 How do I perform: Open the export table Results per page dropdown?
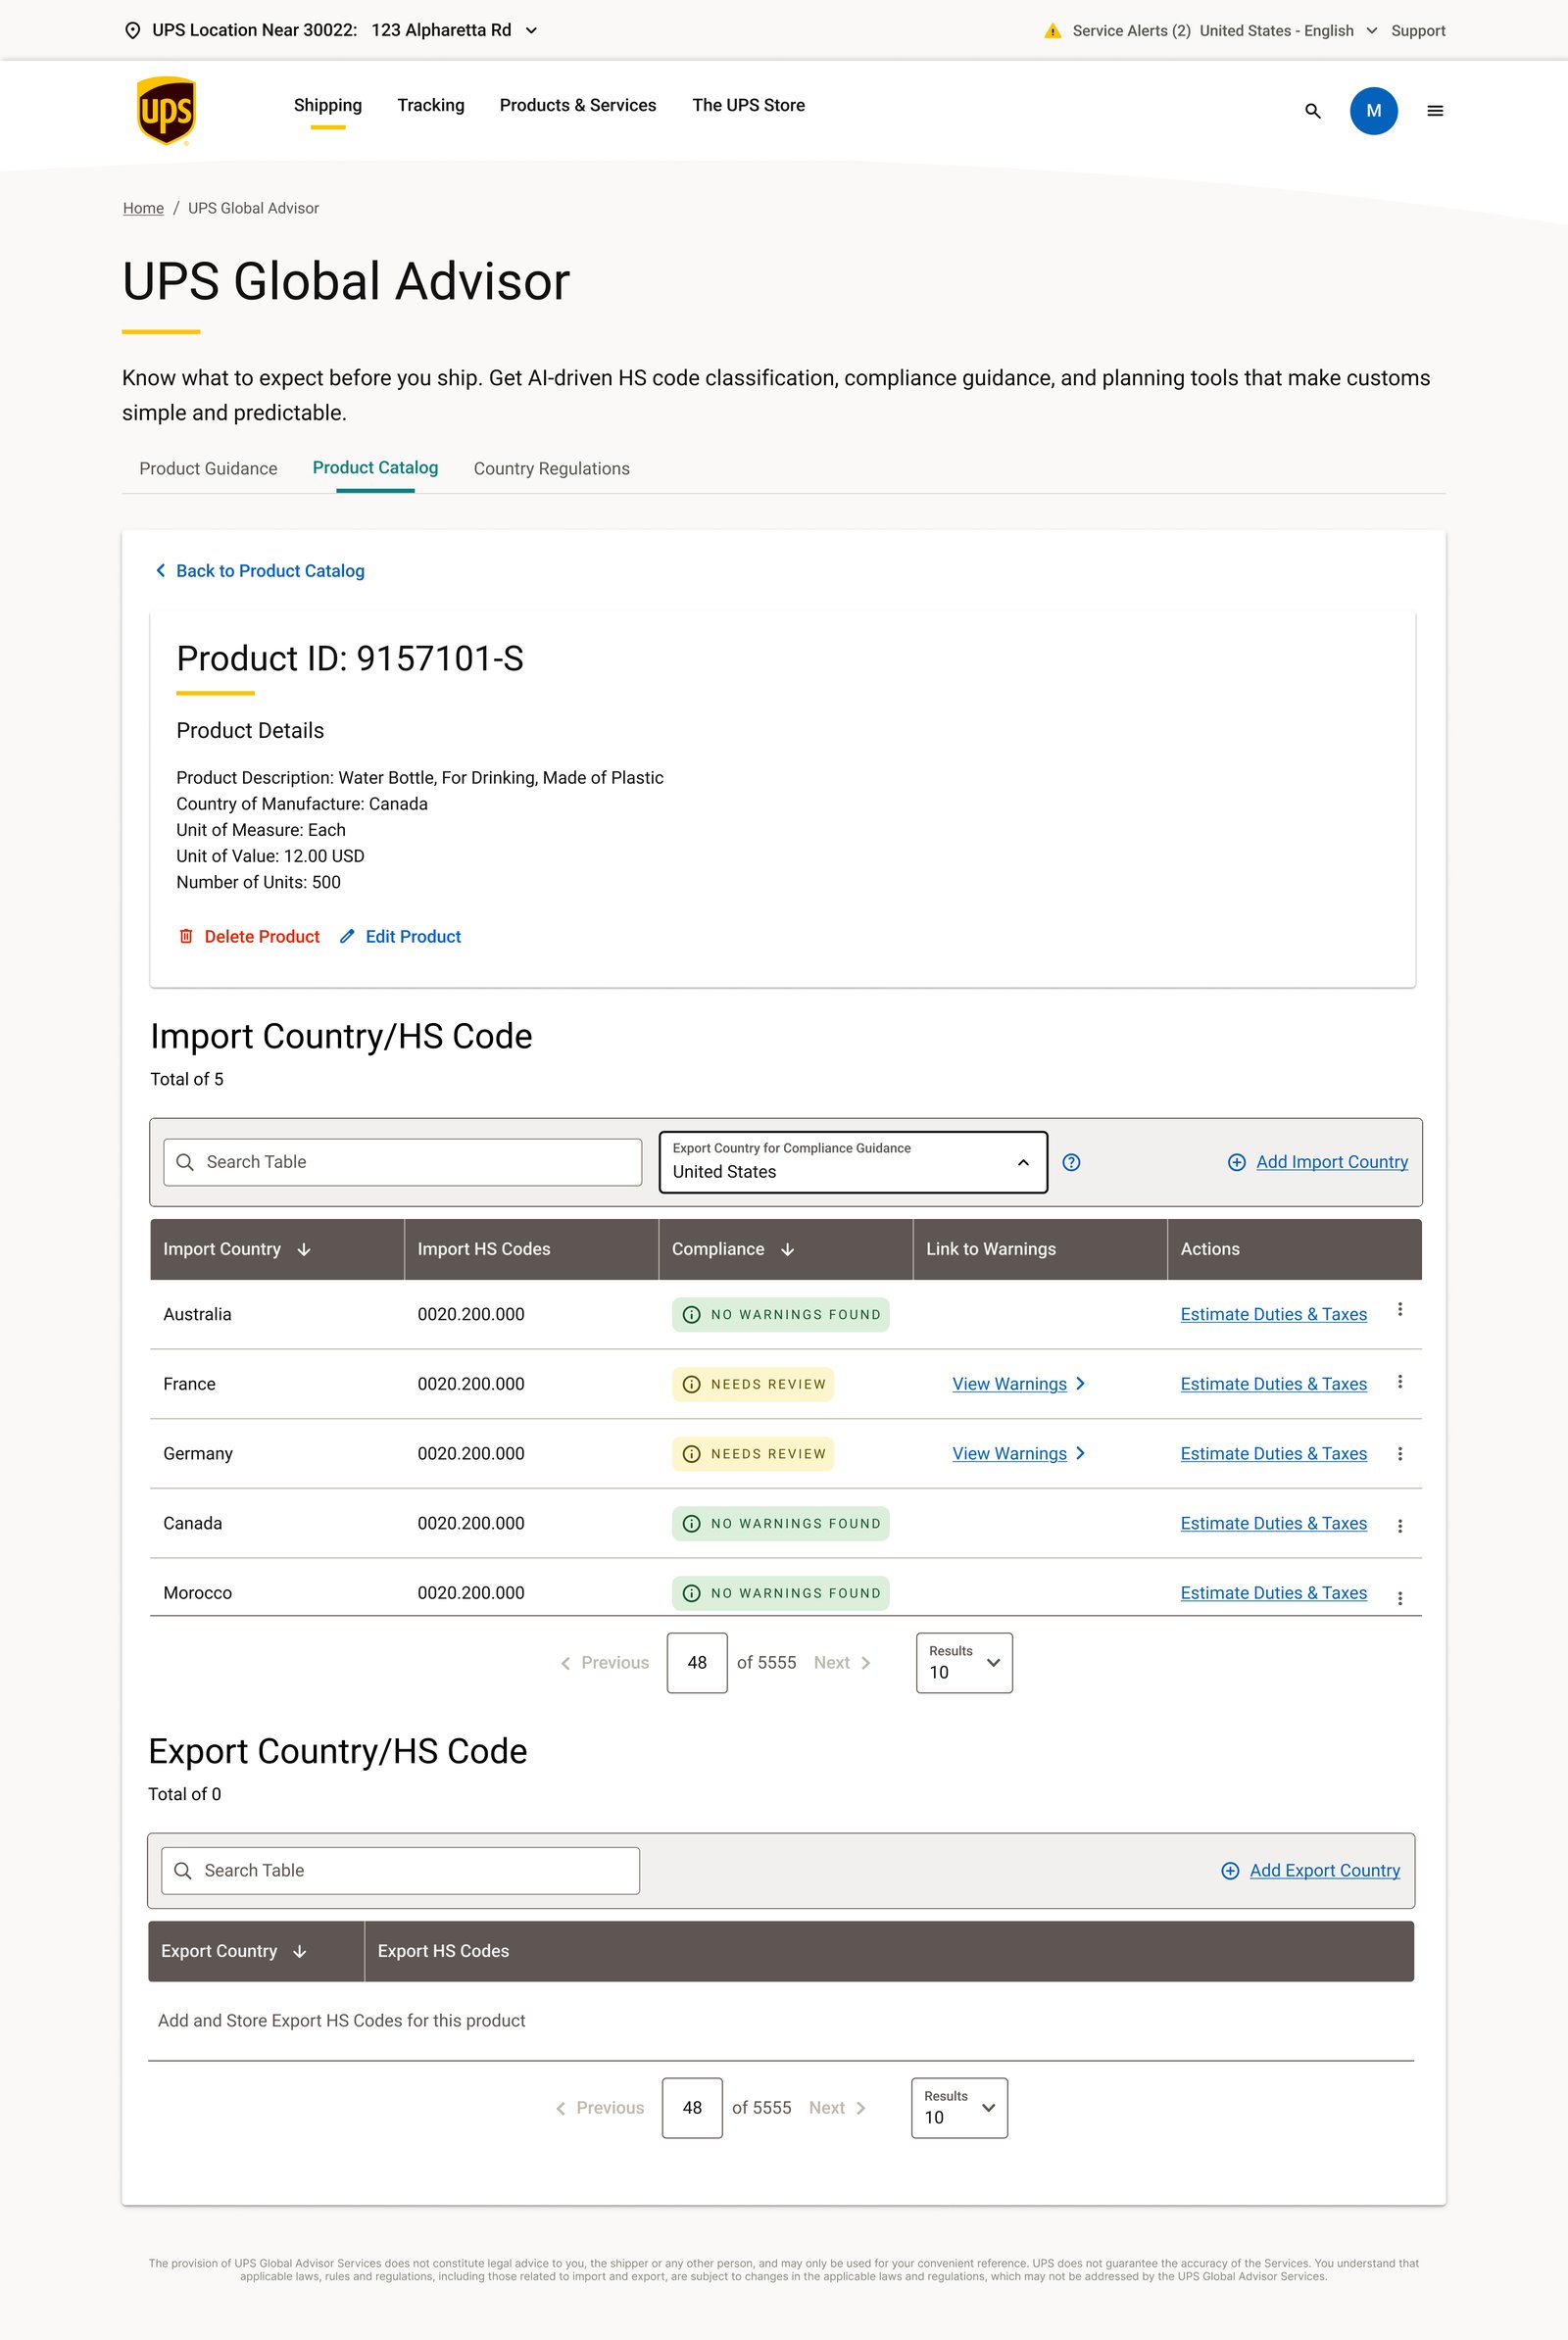(x=959, y=2108)
